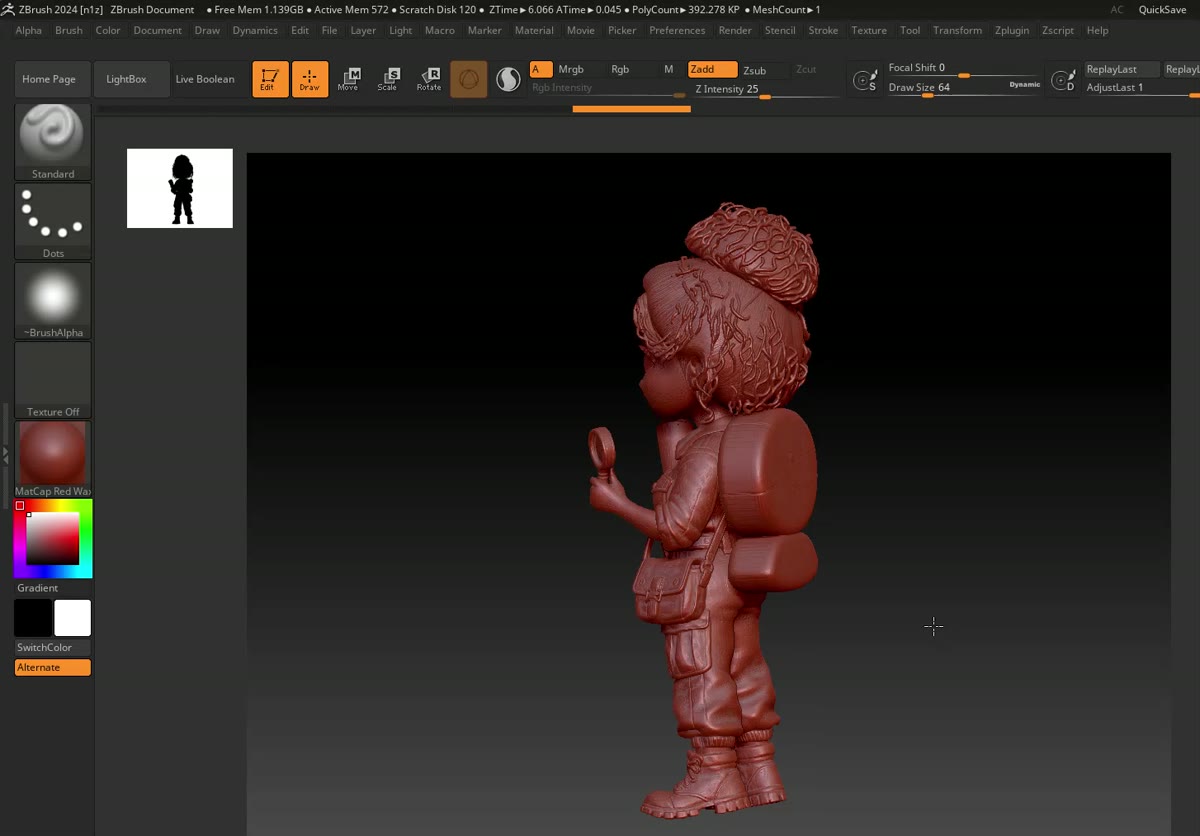Open the Zplugin menu
The width and height of the screenshot is (1200, 836).
pos(1012,30)
